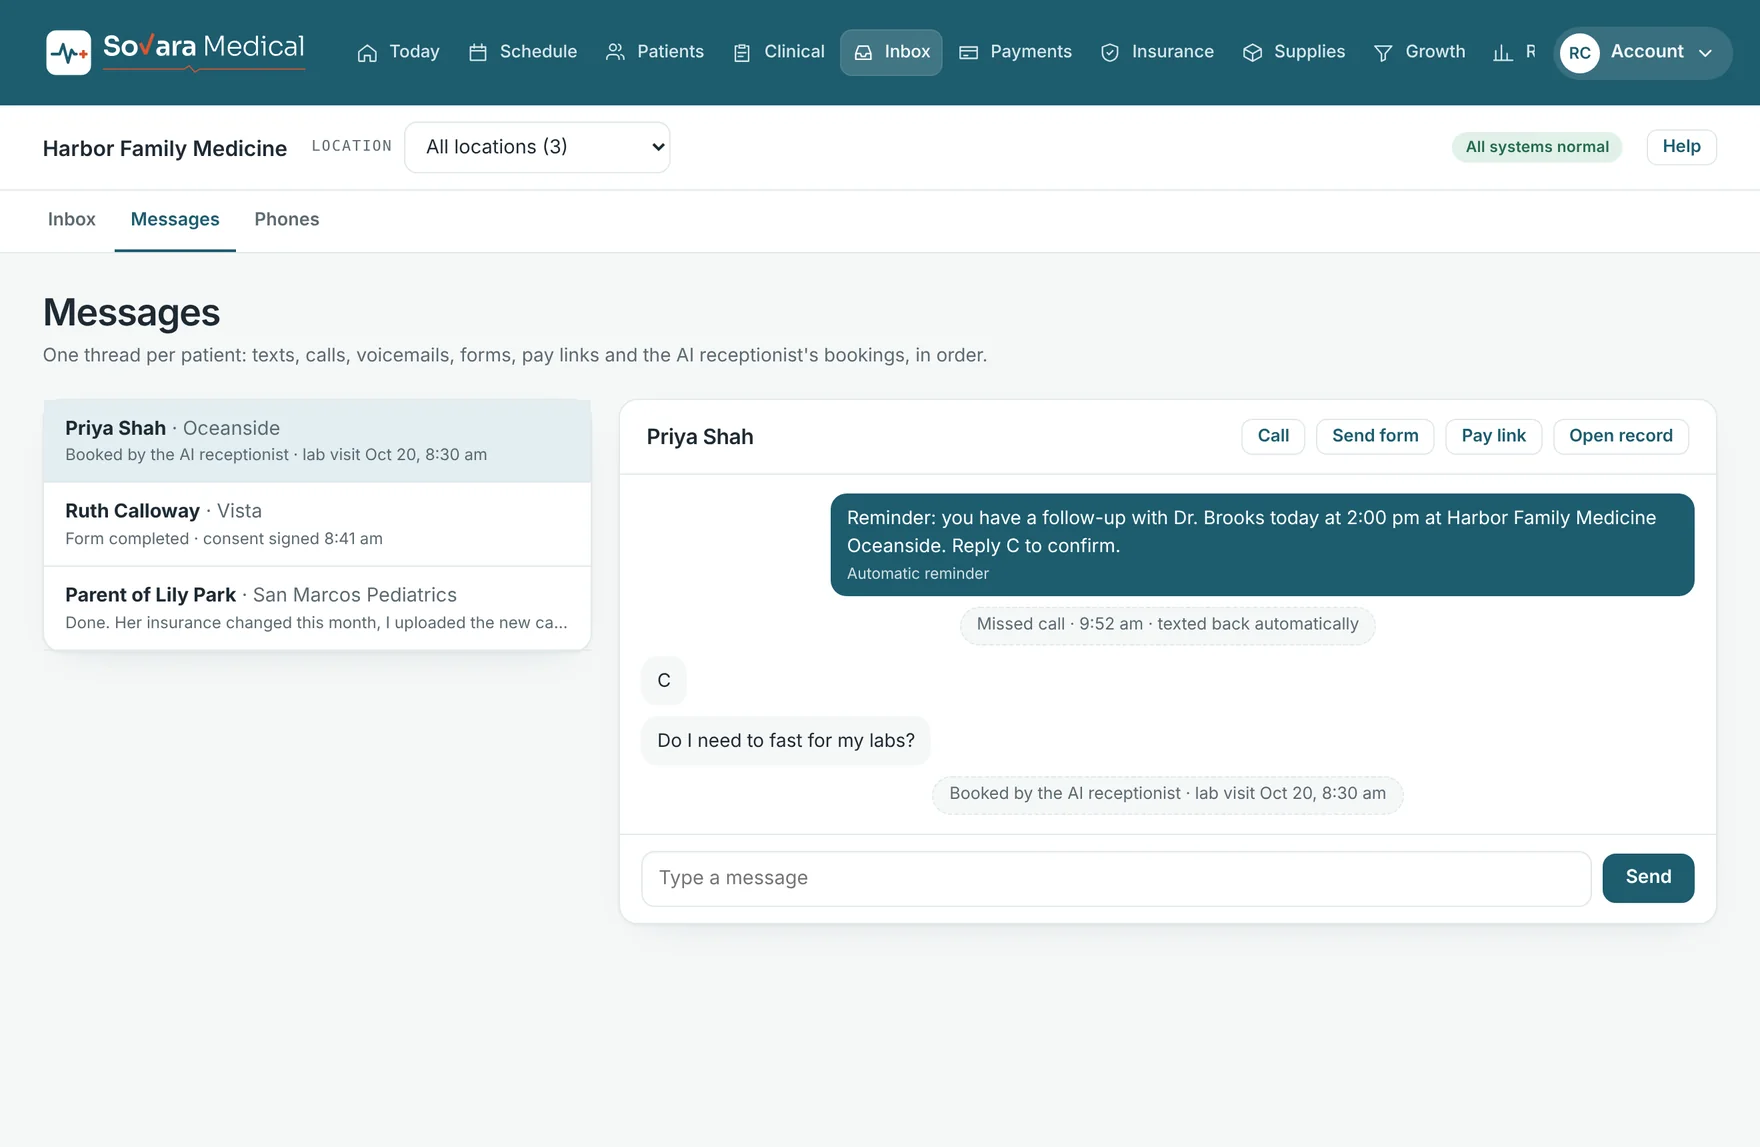Click the Call button for Priya Shah
This screenshot has width=1760, height=1147.
[x=1273, y=436]
